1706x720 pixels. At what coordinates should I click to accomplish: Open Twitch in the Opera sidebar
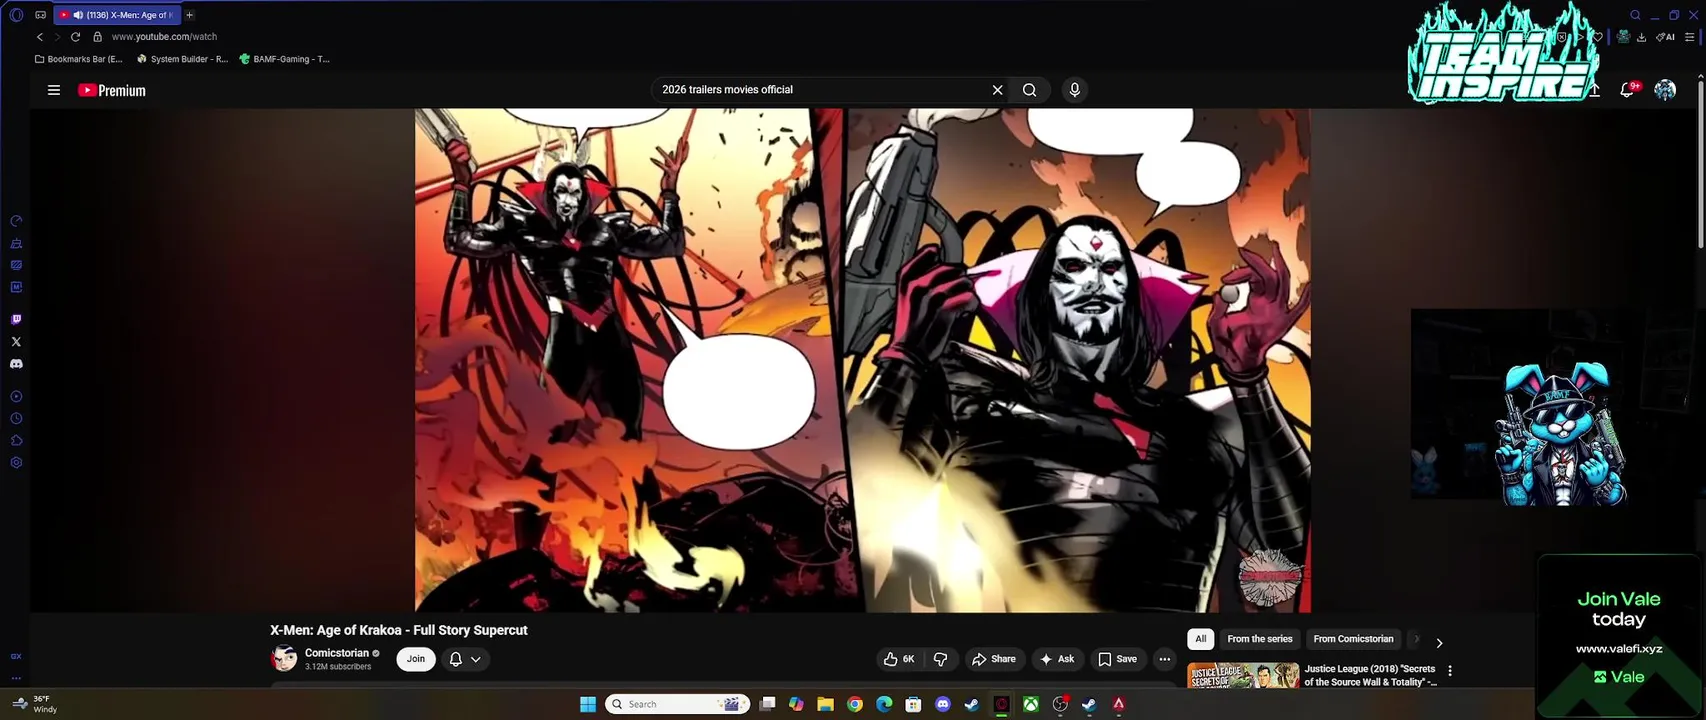click(x=16, y=320)
